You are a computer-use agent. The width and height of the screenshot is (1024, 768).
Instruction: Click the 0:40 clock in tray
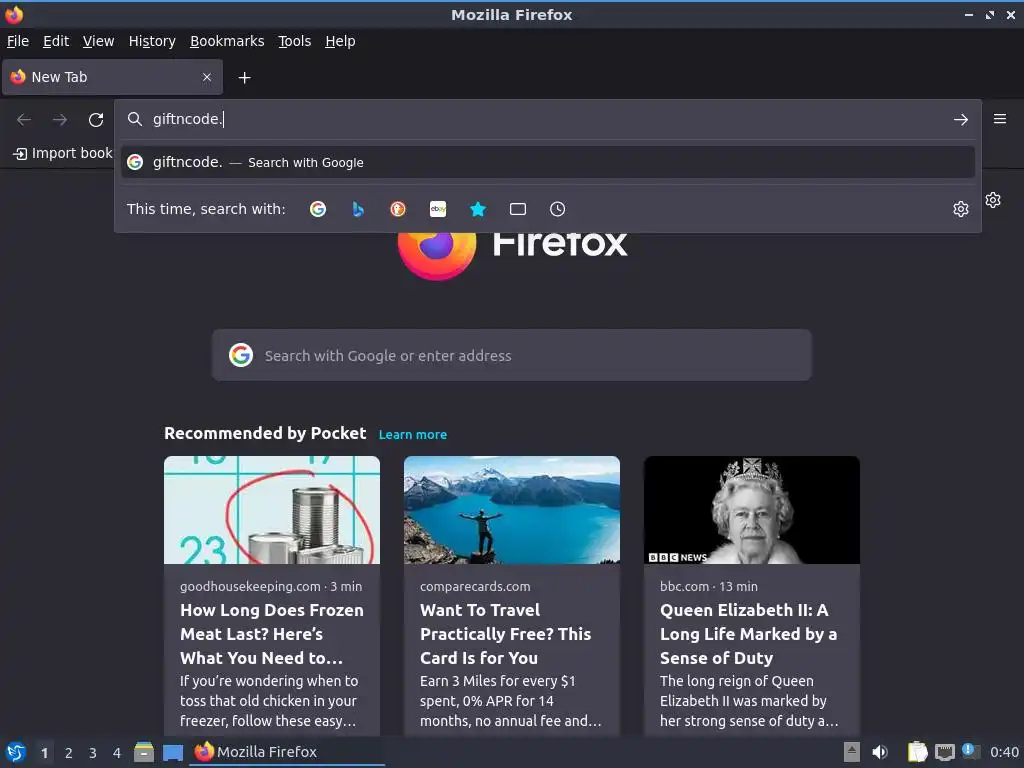1004,752
